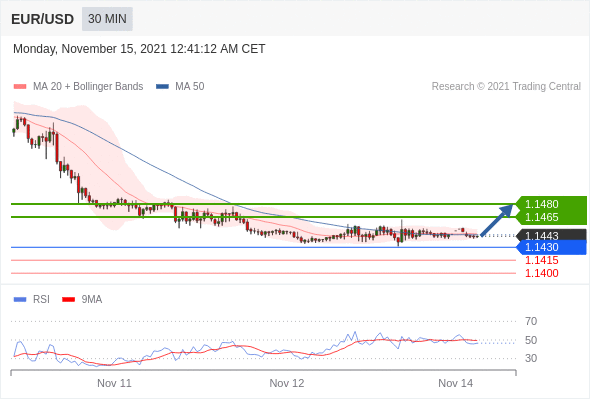Image resolution: width=590 pixels, height=400 pixels.
Task: Click the Nov 14 date axis label
Action: click(x=455, y=383)
